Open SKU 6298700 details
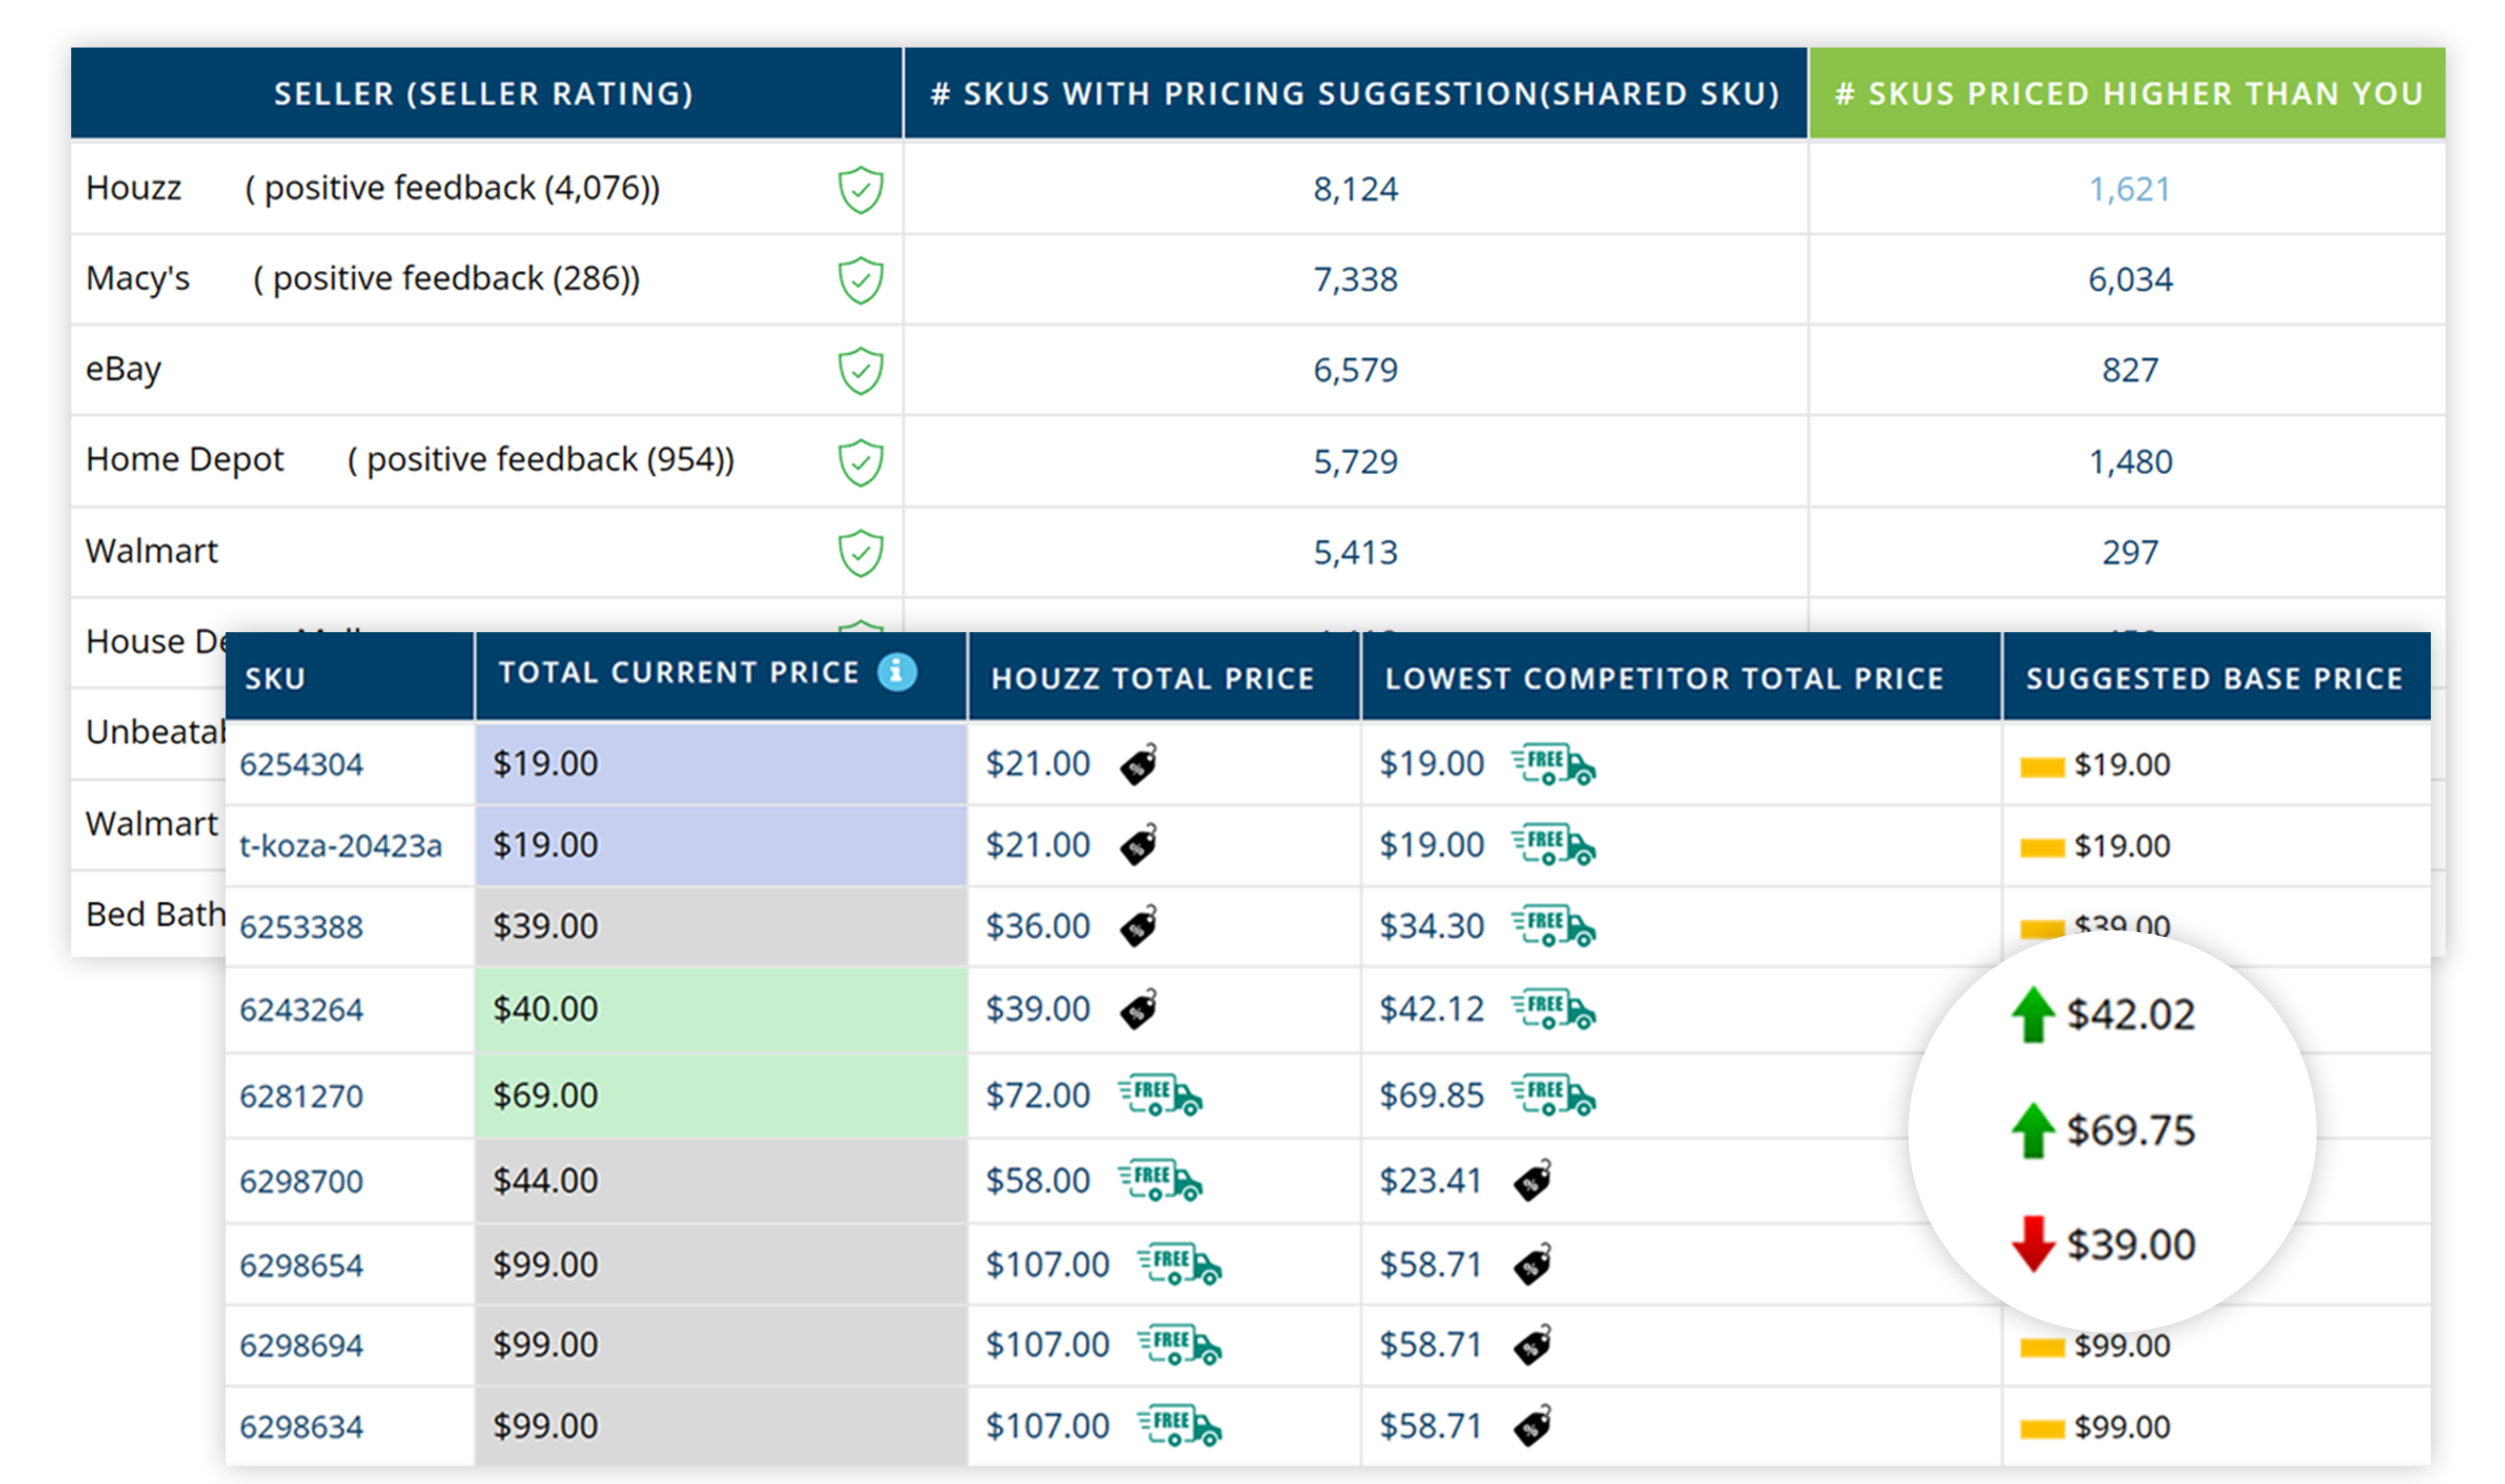The height and width of the screenshot is (1484, 2505). click(x=301, y=1181)
